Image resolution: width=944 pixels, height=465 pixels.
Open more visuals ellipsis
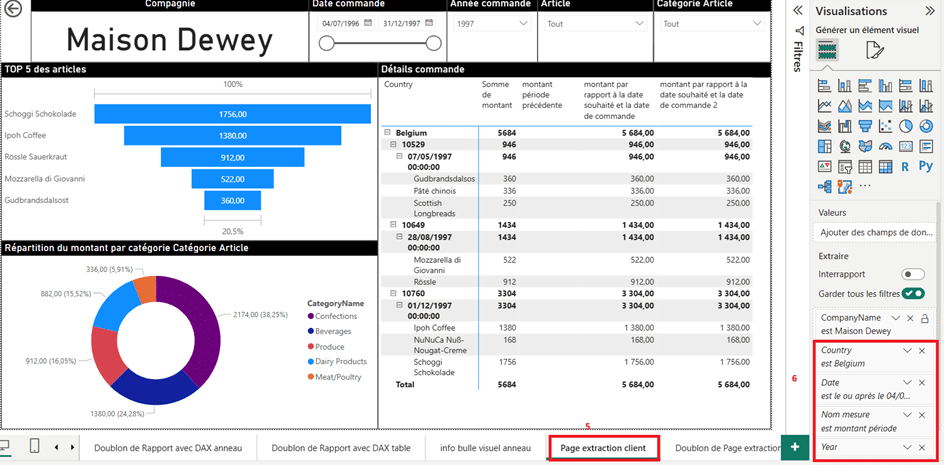click(x=865, y=186)
